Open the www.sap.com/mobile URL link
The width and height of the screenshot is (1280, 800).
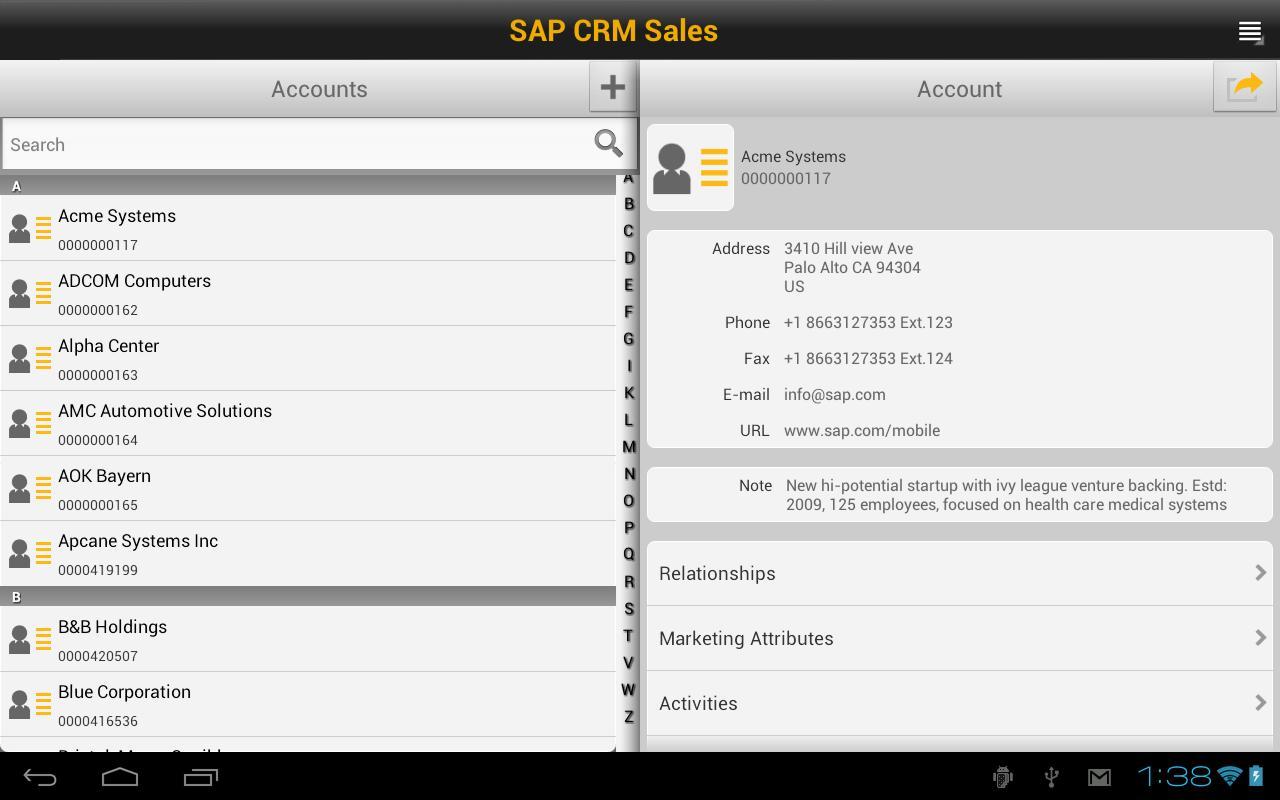862,430
